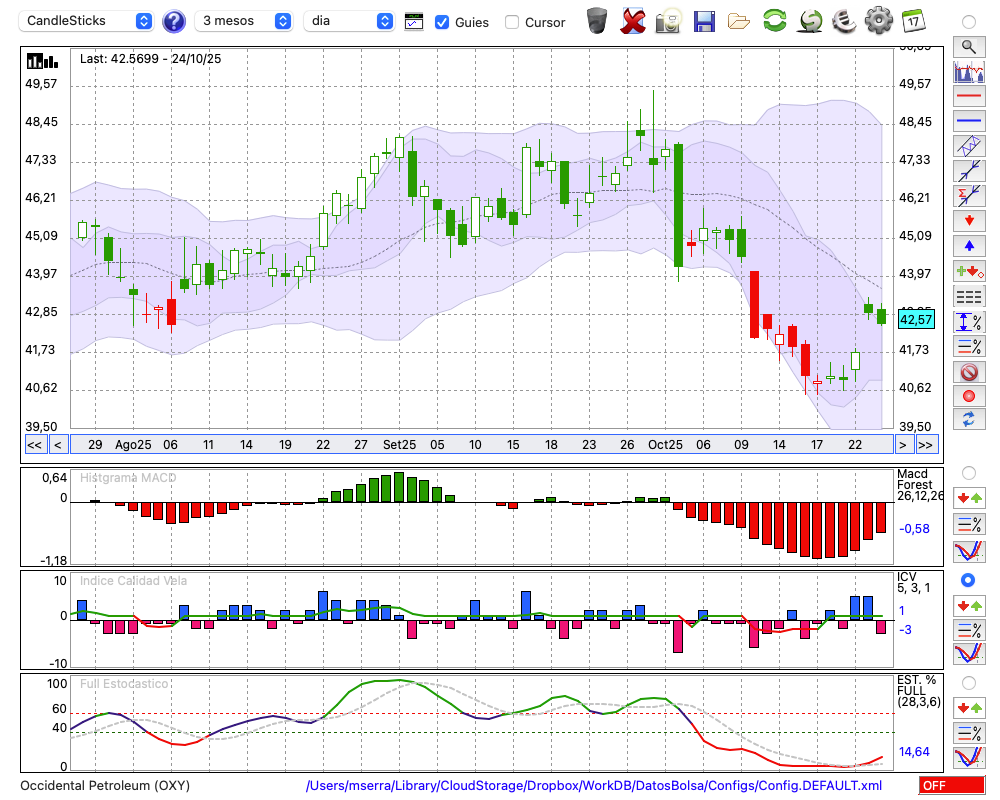Screen dimensions: 1000x800
Task: Click the blue up arrow marker tool
Action: point(969,246)
